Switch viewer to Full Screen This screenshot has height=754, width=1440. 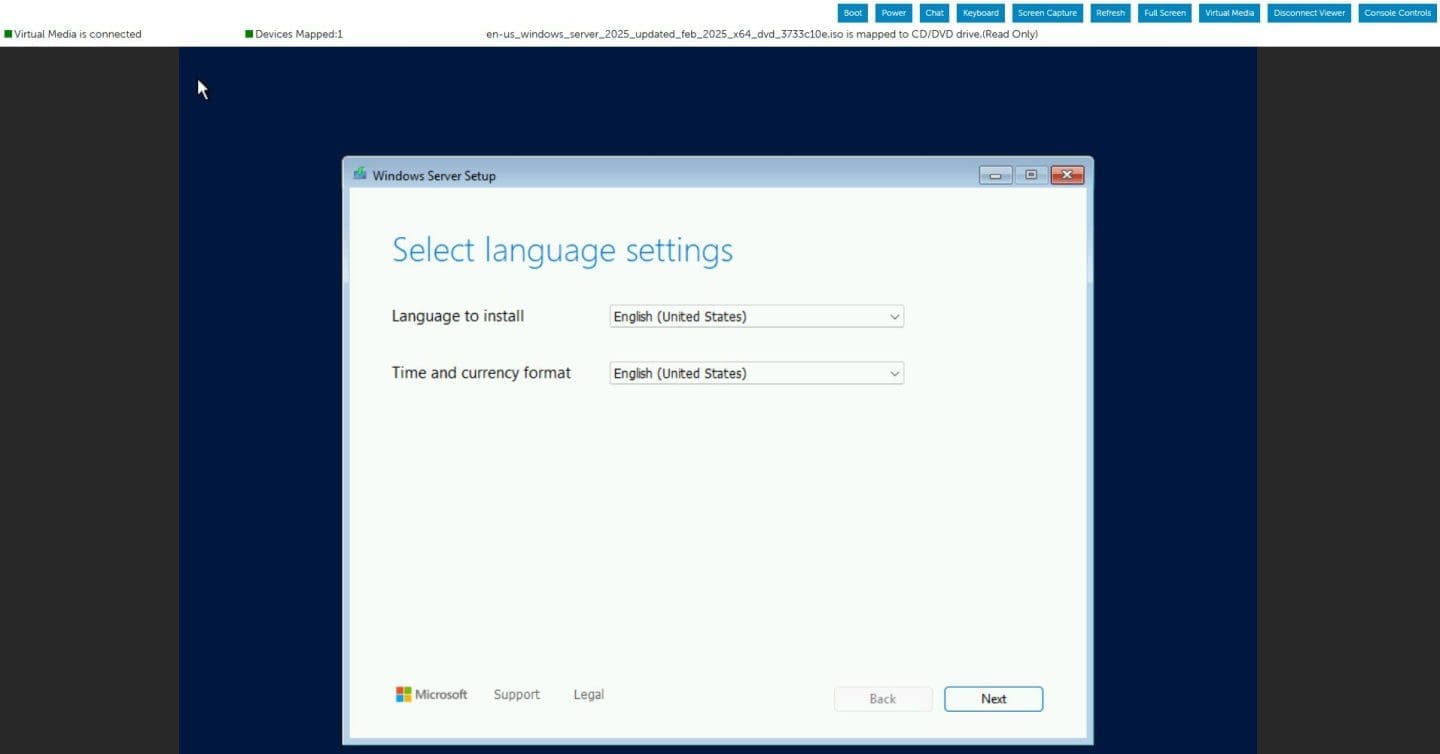point(1165,13)
